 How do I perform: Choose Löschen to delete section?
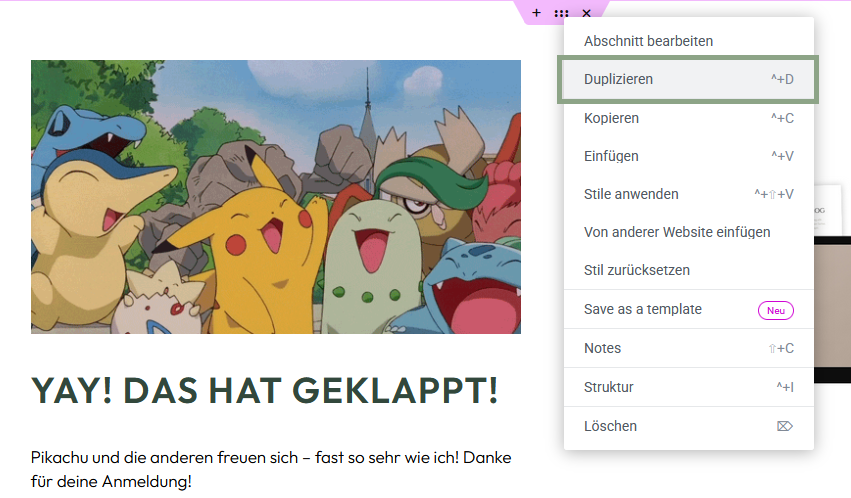689,426
